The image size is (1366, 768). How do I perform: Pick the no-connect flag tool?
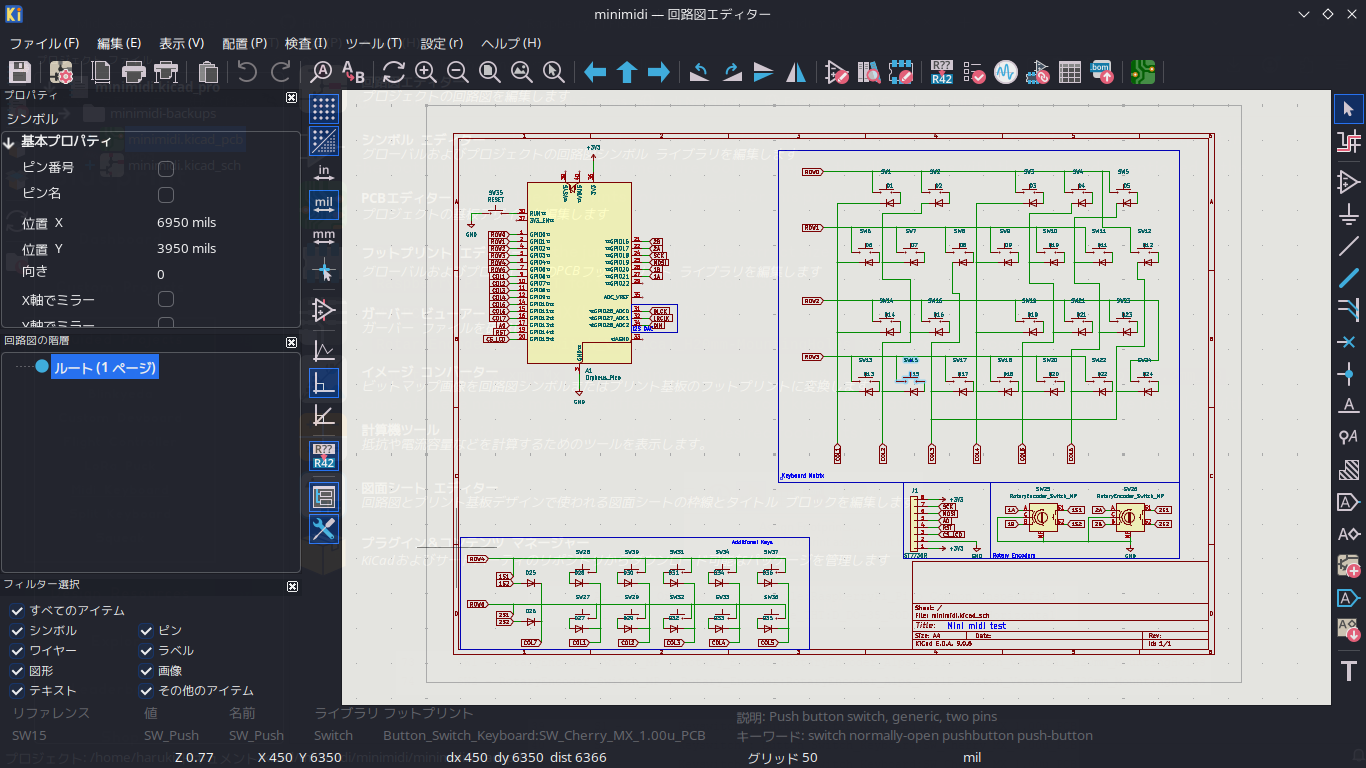pyautogui.click(x=1349, y=342)
